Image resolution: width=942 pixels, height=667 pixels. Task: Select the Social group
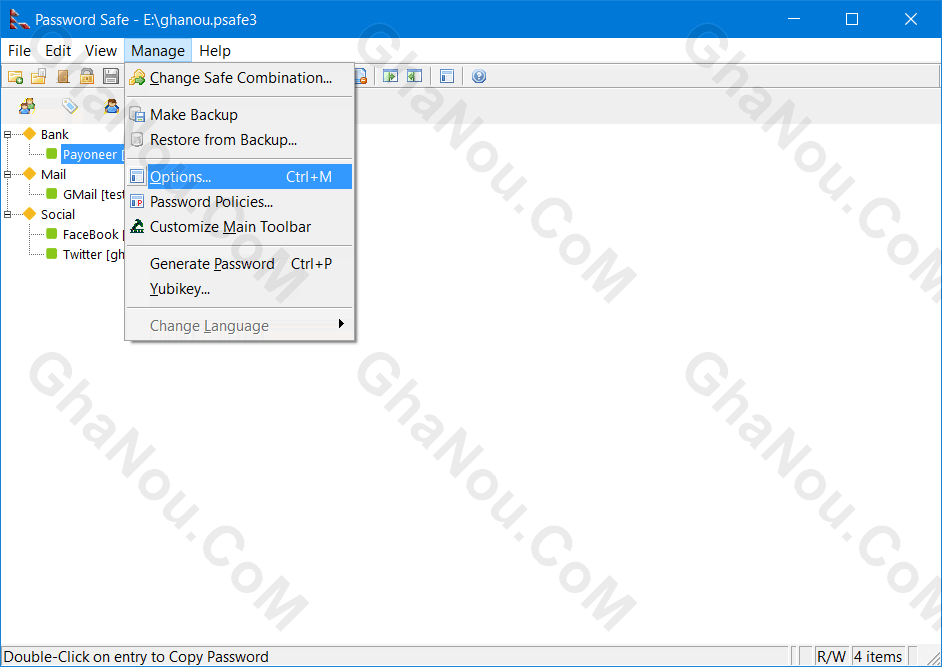58,215
